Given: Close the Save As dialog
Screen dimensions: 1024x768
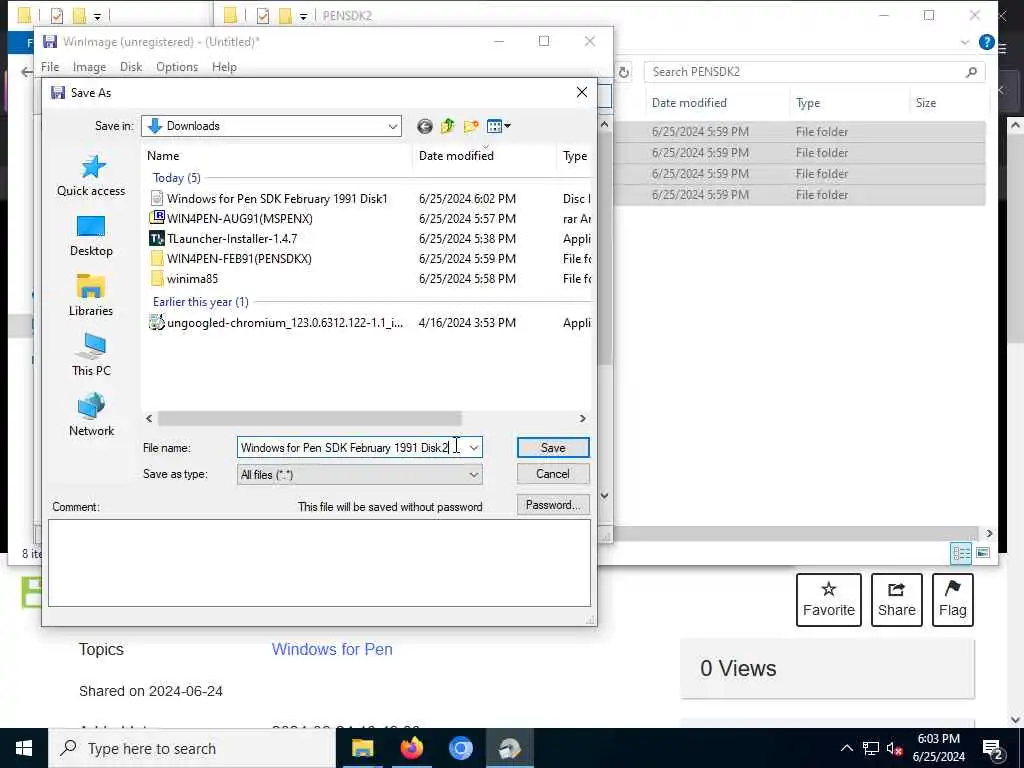Looking at the screenshot, I should click(581, 92).
